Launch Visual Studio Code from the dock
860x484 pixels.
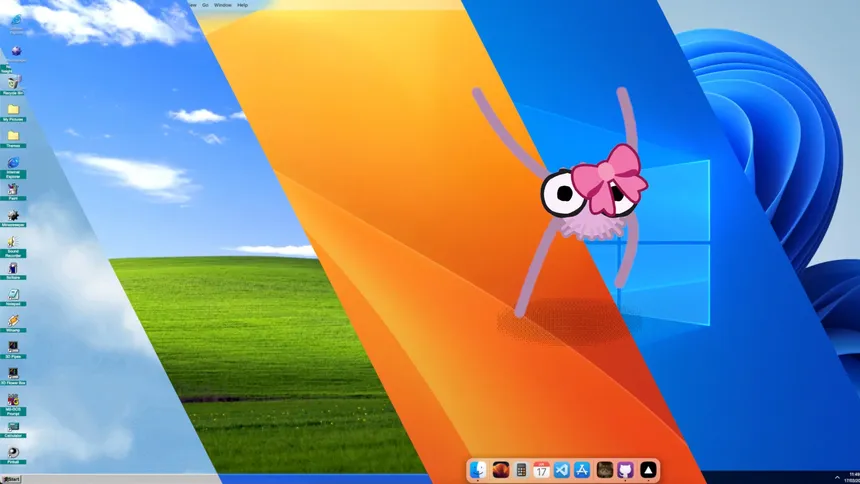pyautogui.click(x=561, y=469)
